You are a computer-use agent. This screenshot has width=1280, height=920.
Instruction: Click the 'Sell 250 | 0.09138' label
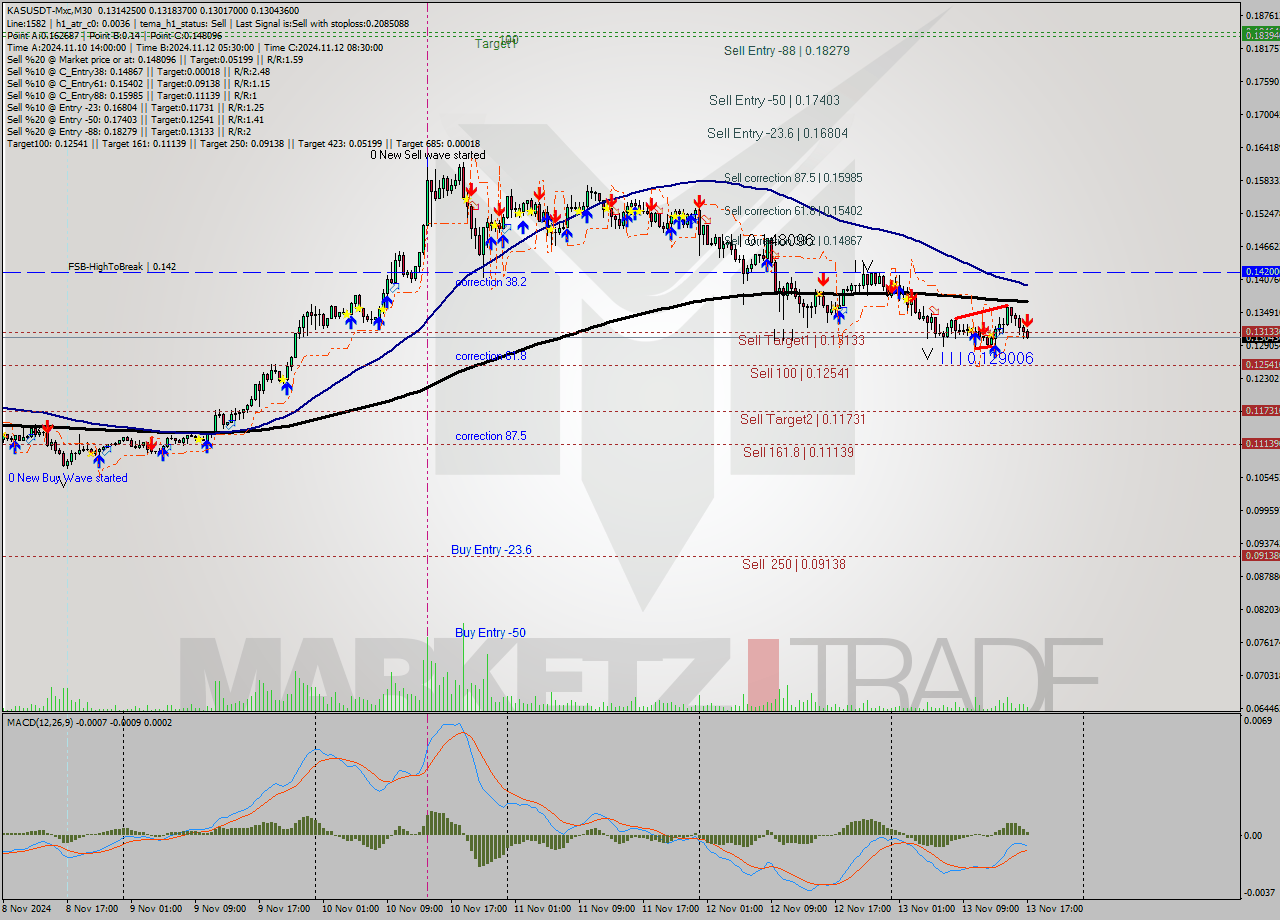pos(793,564)
